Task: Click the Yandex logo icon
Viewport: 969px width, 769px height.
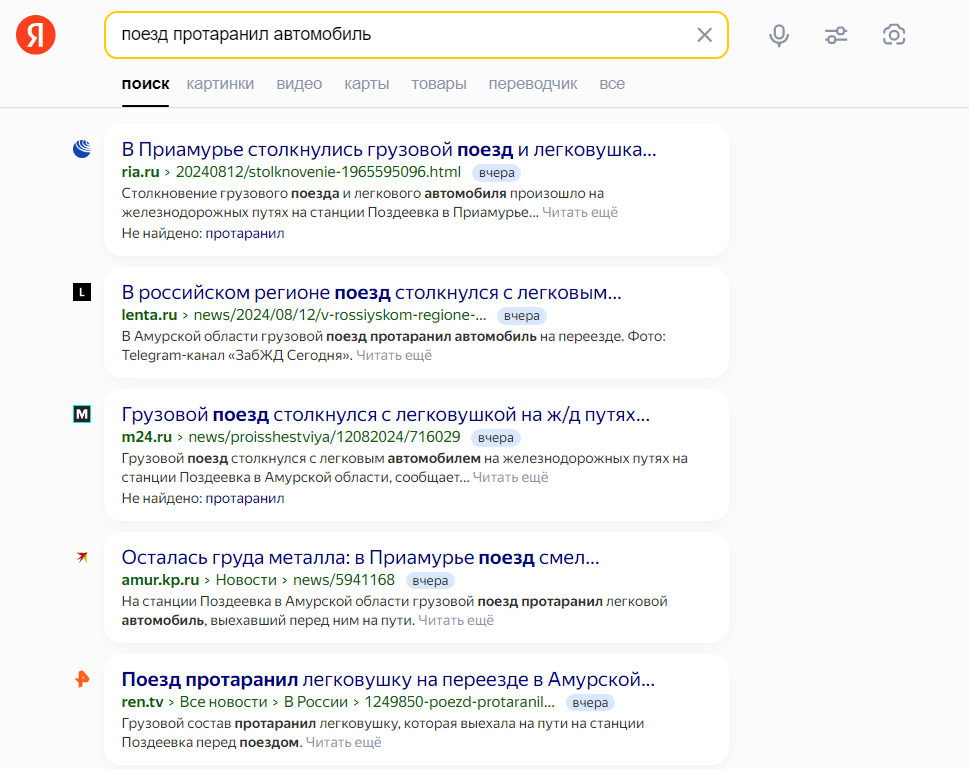Action: click(36, 35)
